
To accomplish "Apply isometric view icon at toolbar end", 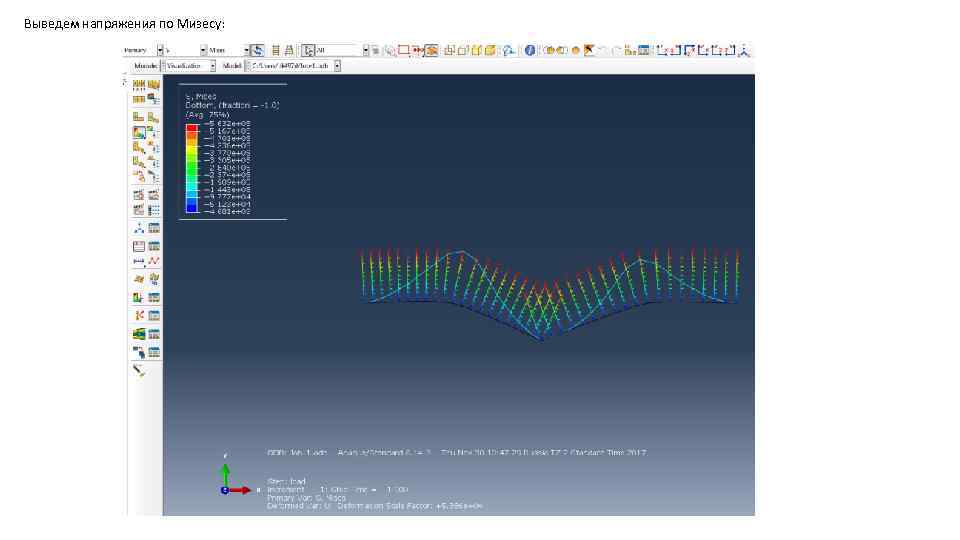I will pos(744,50).
